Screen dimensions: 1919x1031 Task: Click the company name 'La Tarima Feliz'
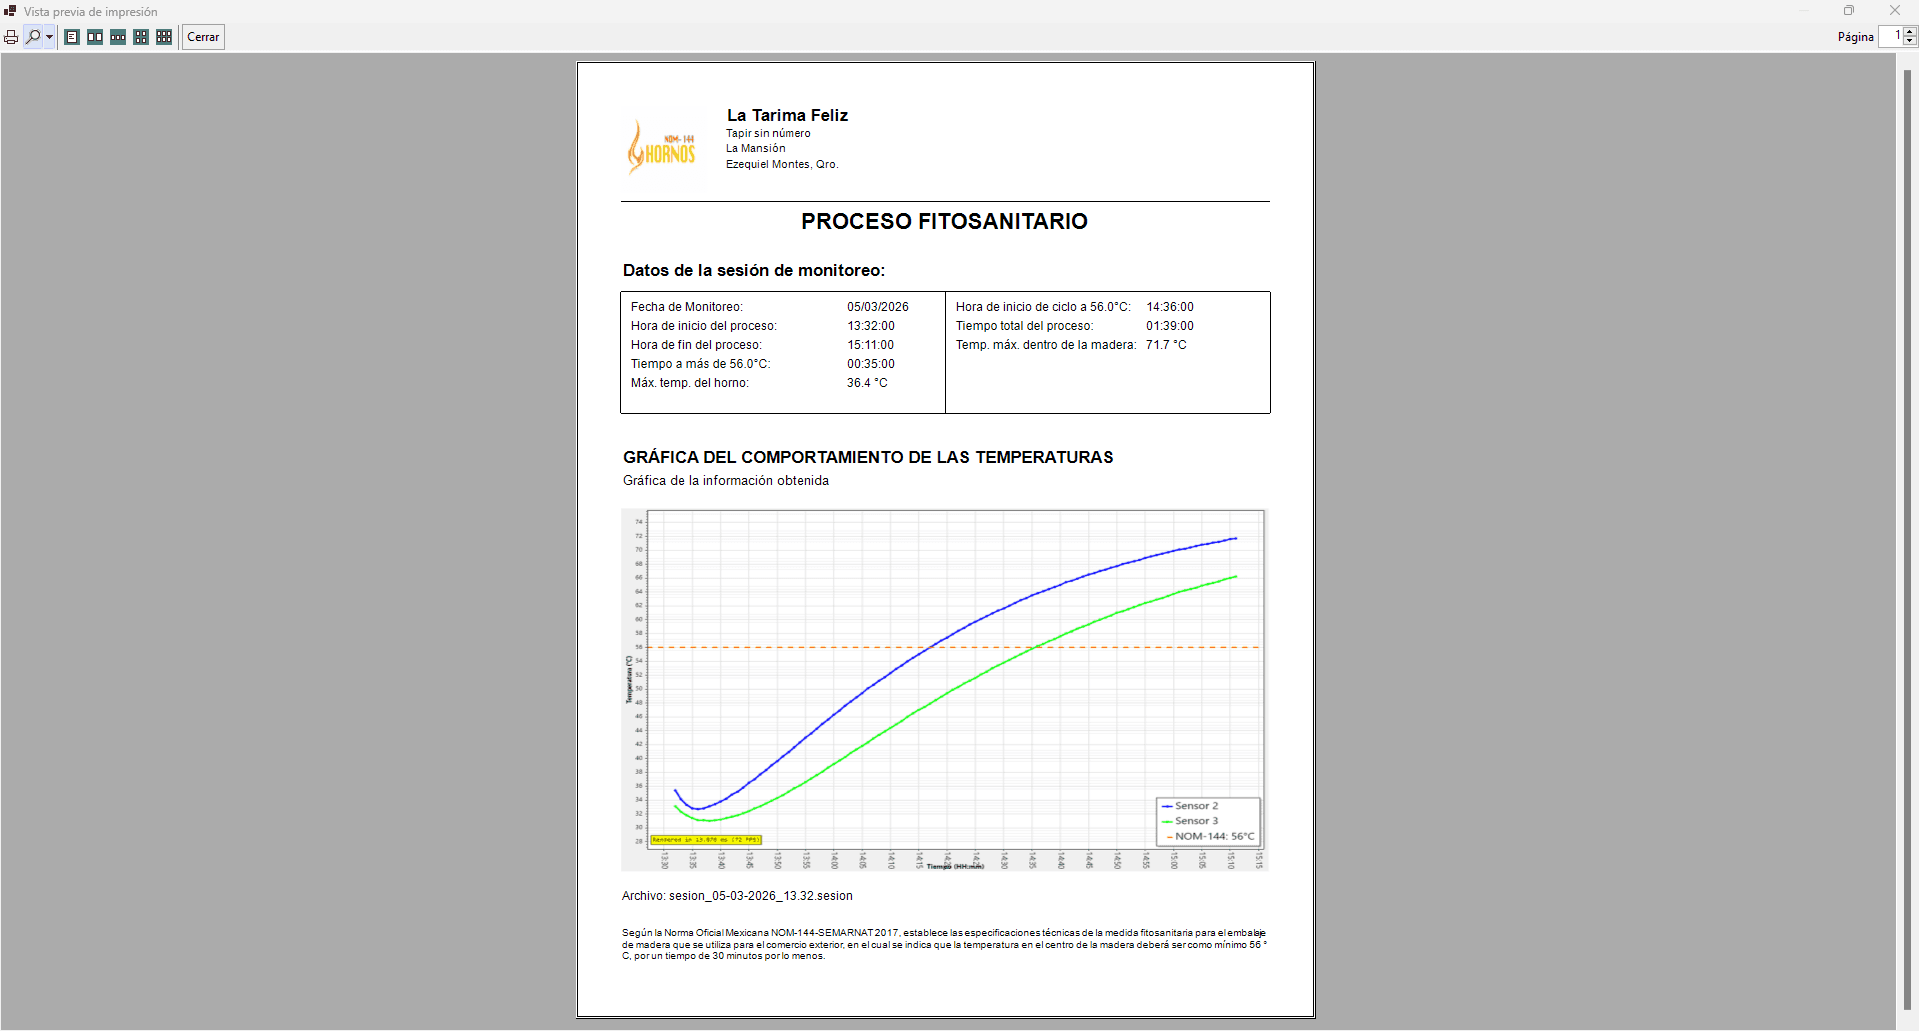[787, 115]
